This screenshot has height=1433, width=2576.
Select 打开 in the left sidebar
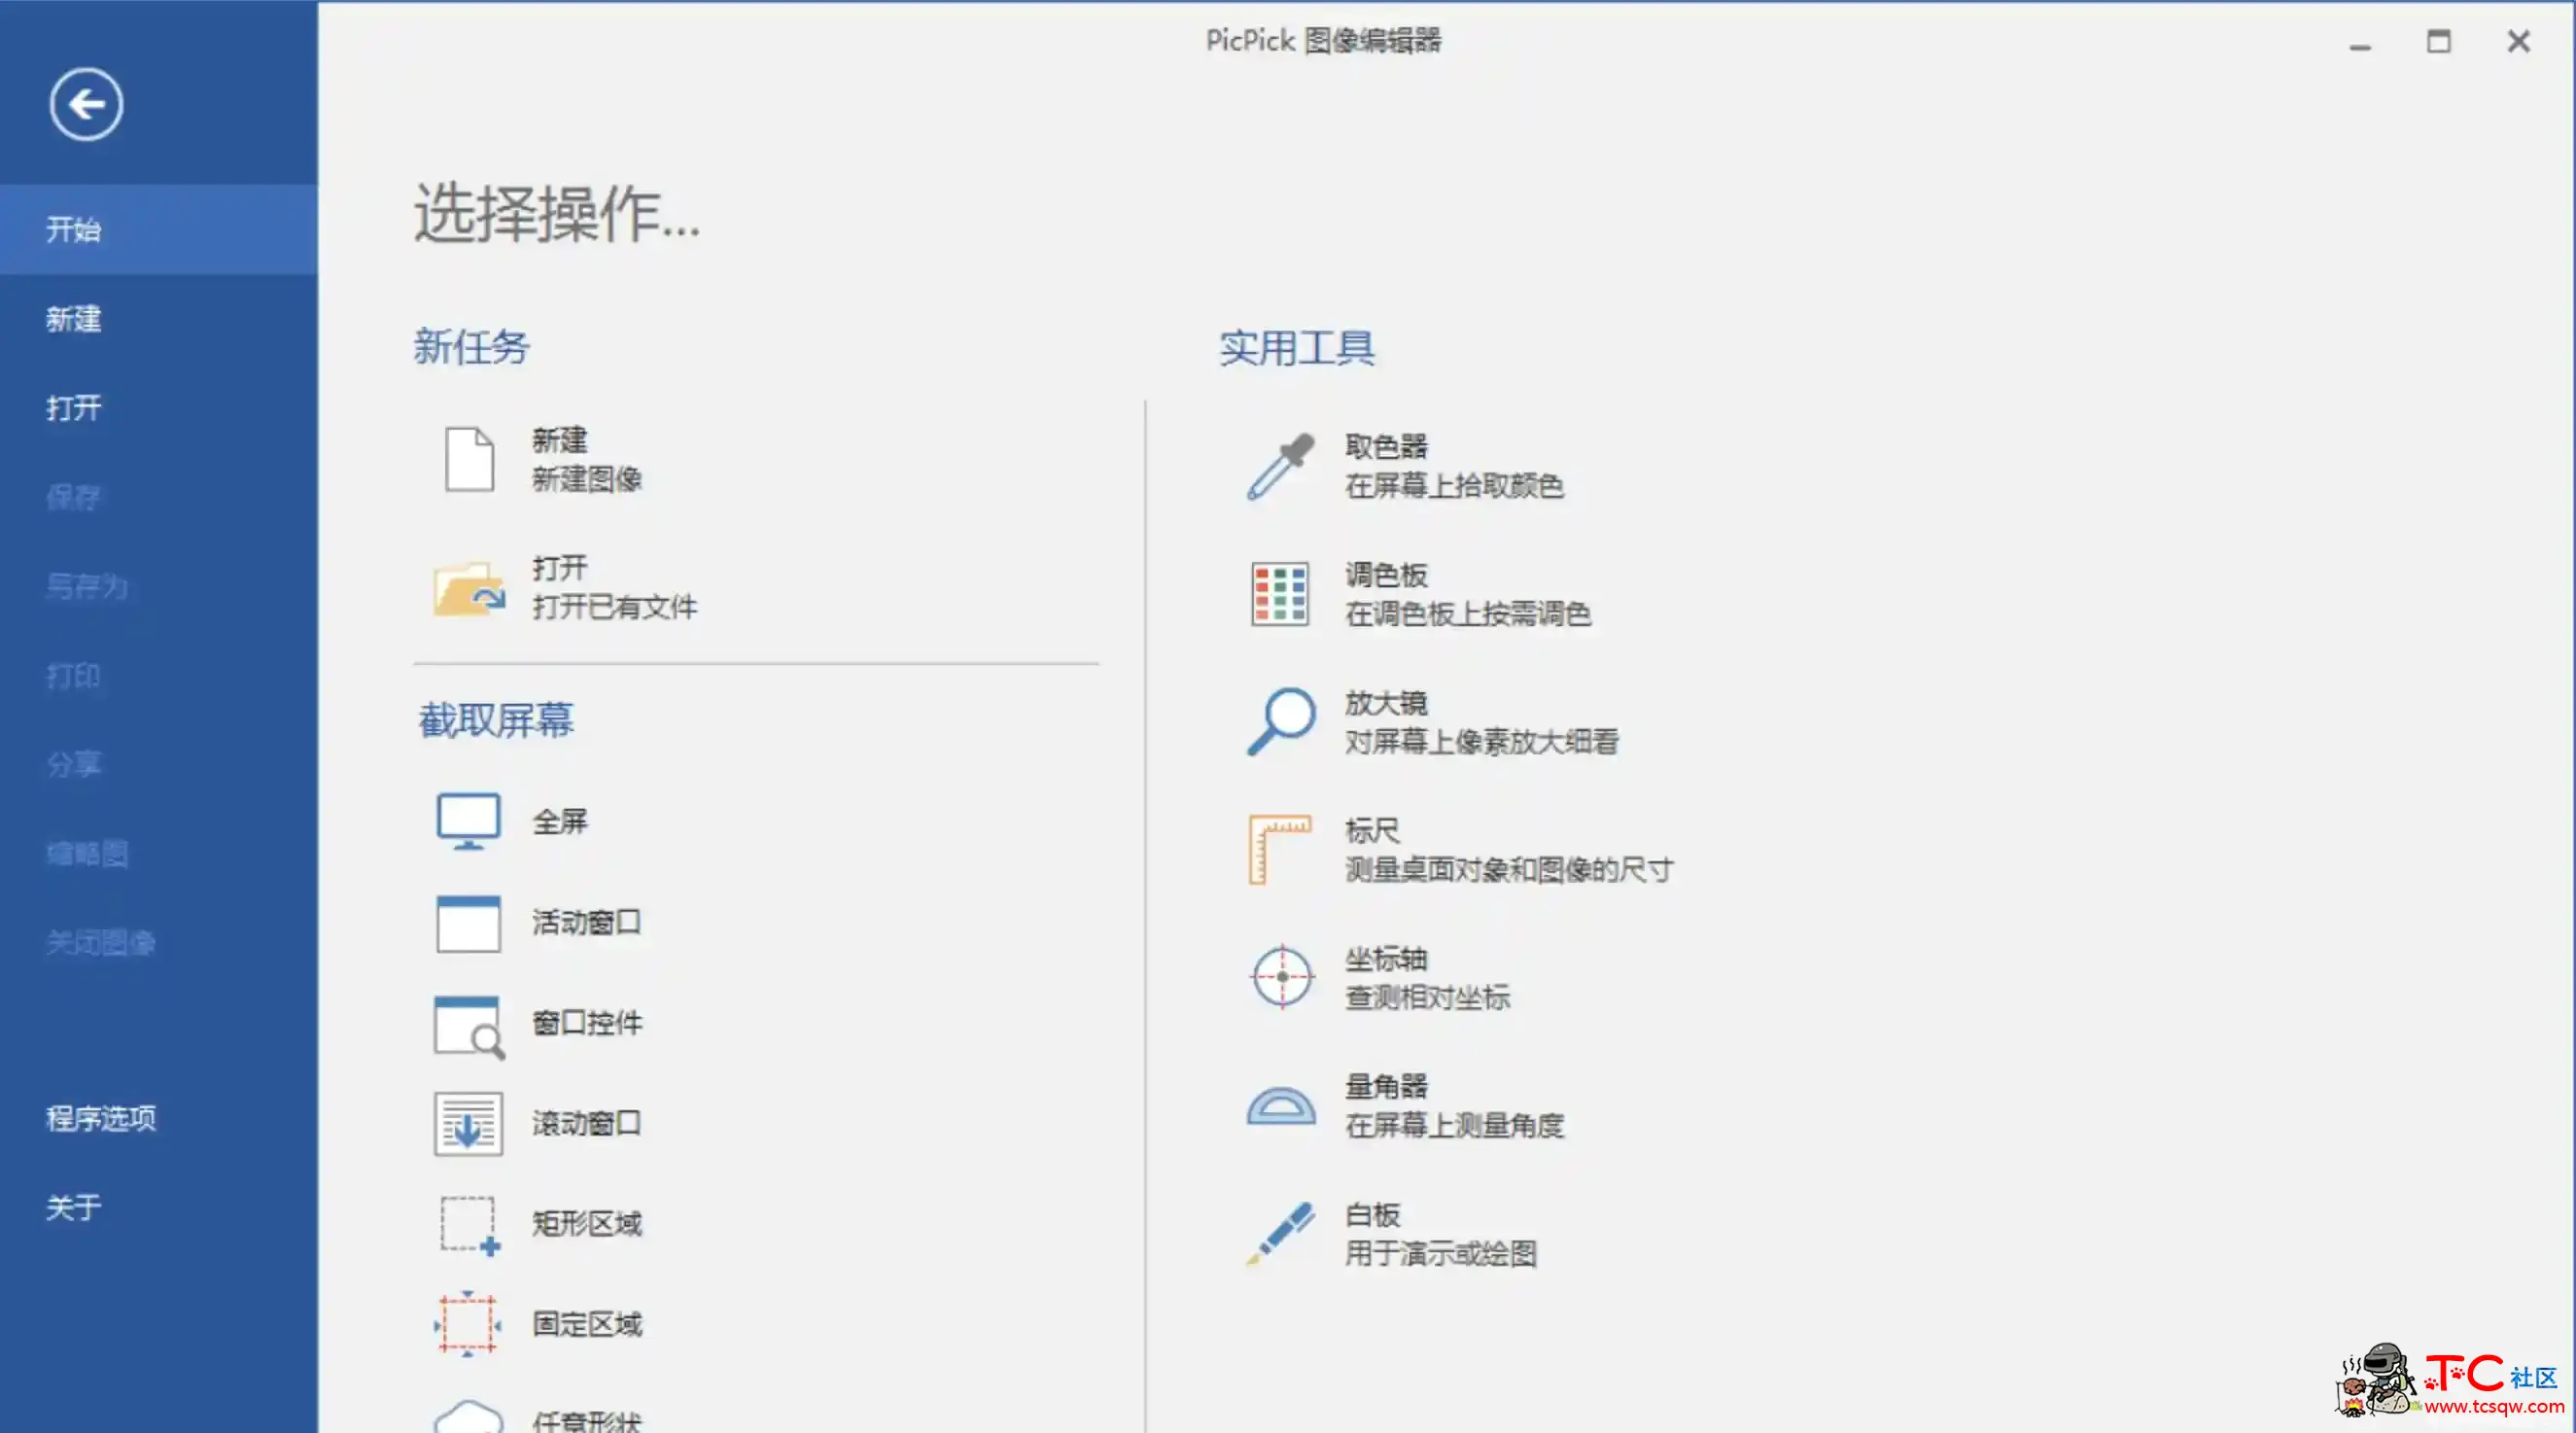pyautogui.click(x=159, y=408)
